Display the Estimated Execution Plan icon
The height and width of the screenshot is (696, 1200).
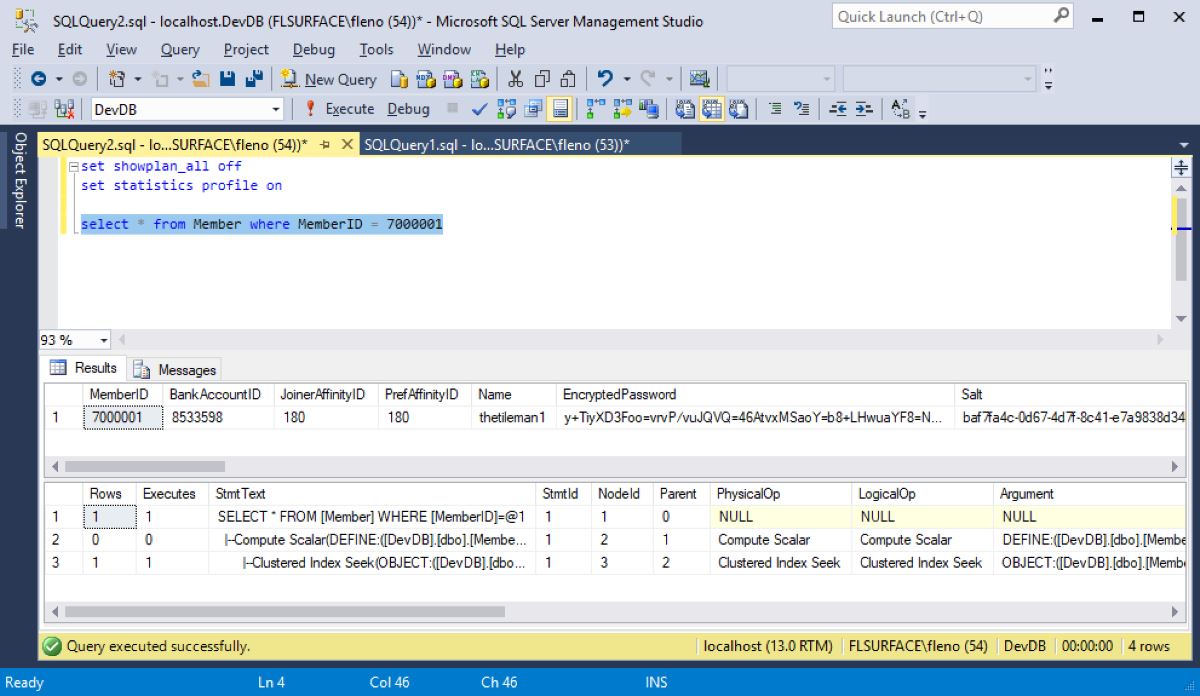pyautogui.click(x=506, y=109)
